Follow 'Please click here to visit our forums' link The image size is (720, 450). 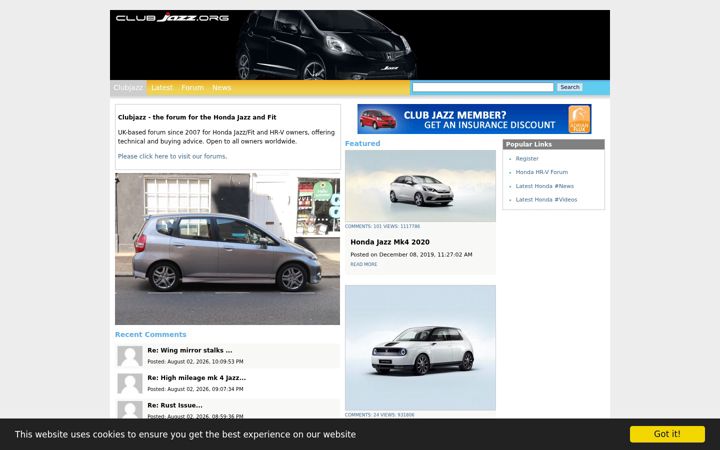point(172,156)
